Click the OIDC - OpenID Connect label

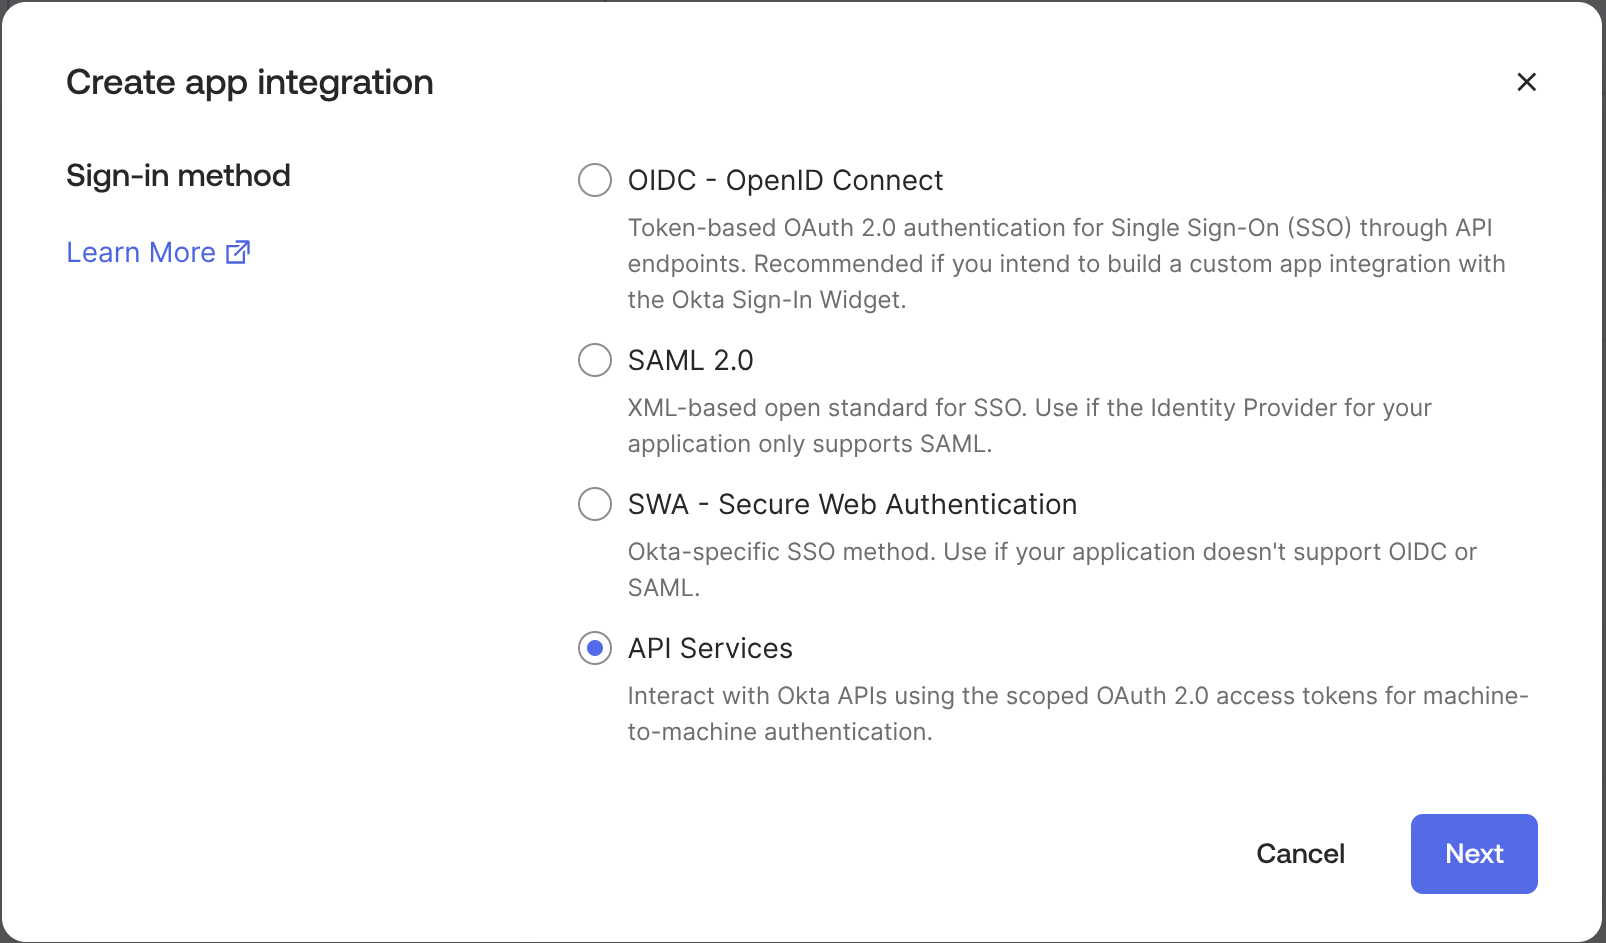pyautogui.click(x=785, y=180)
